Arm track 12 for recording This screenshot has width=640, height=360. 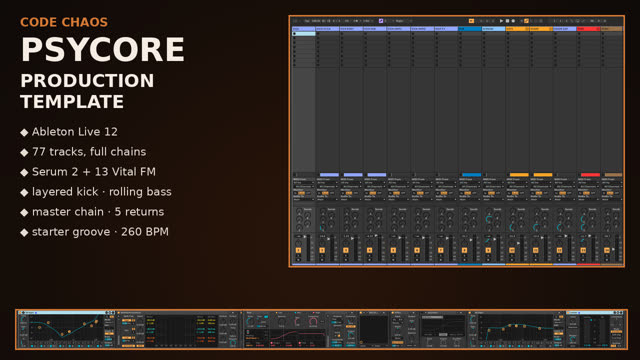[x=559, y=260]
